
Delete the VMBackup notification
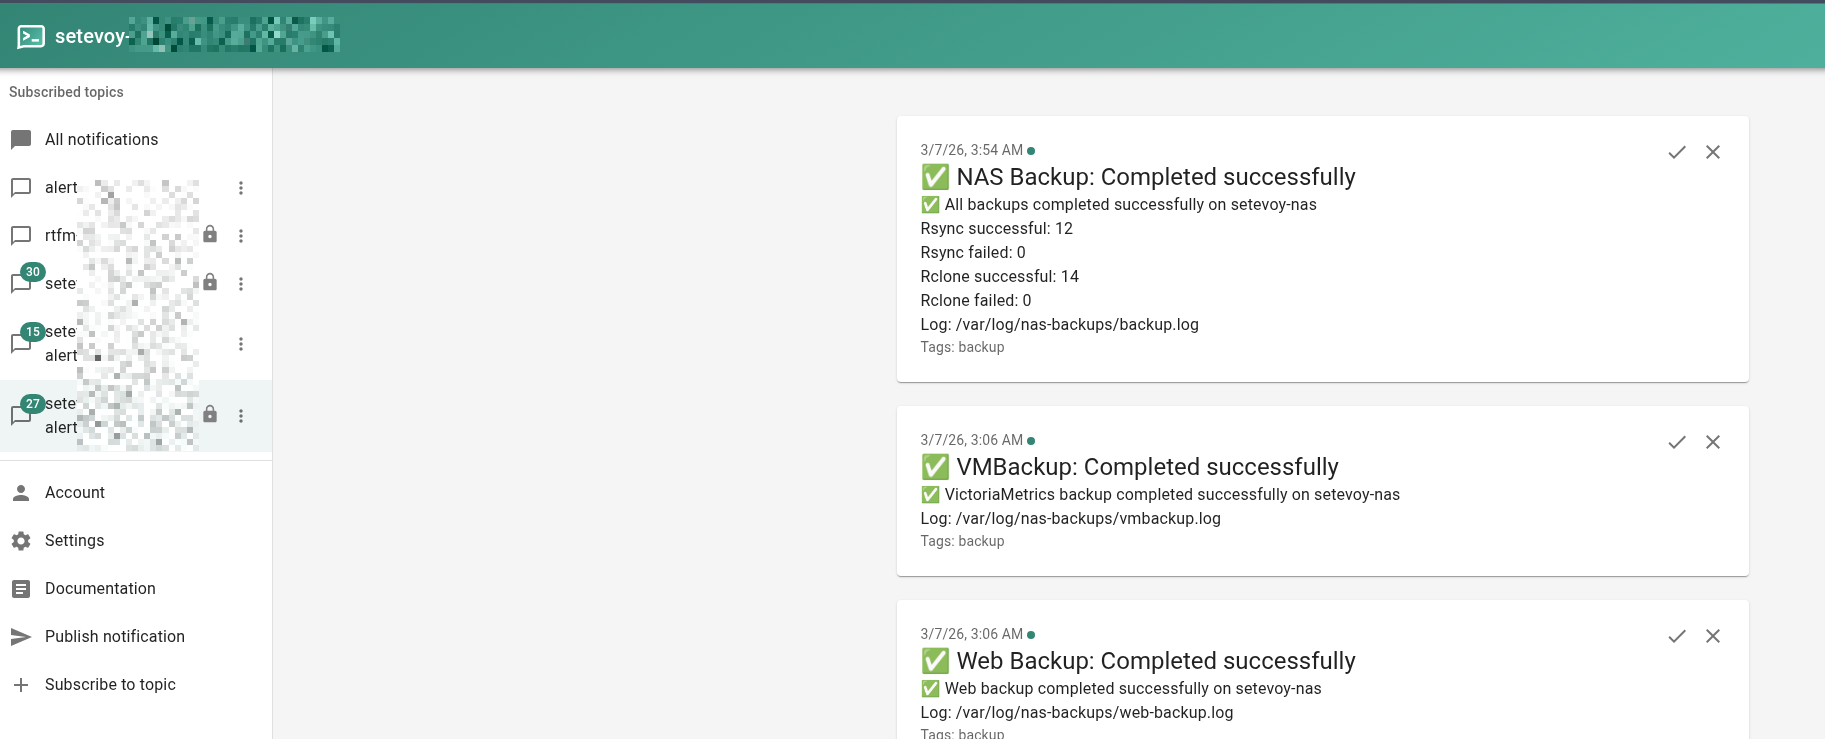[x=1713, y=442]
